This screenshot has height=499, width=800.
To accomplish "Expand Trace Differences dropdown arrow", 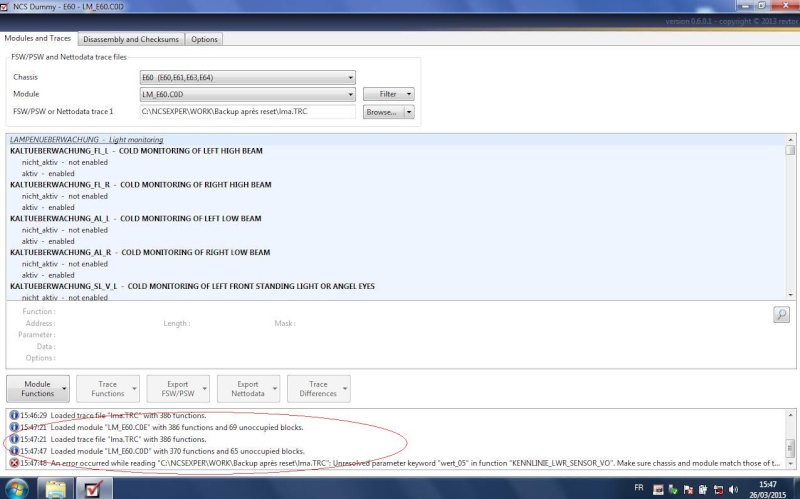I will pos(345,389).
